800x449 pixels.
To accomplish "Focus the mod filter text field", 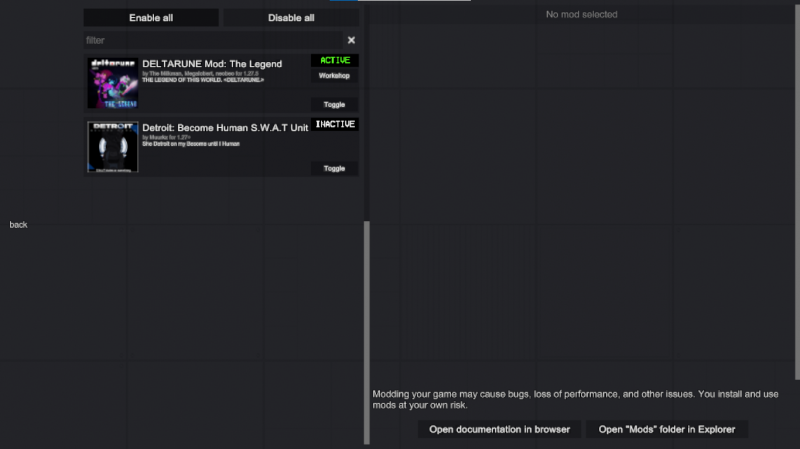I will click(212, 40).
